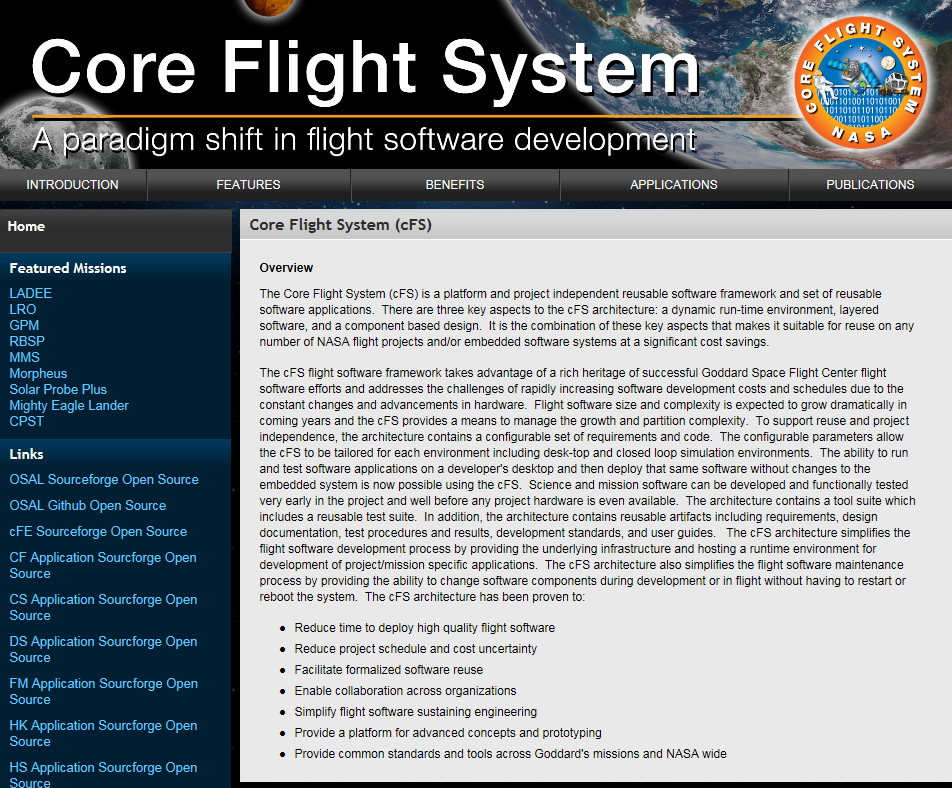Open the CPST mission link

[27, 421]
